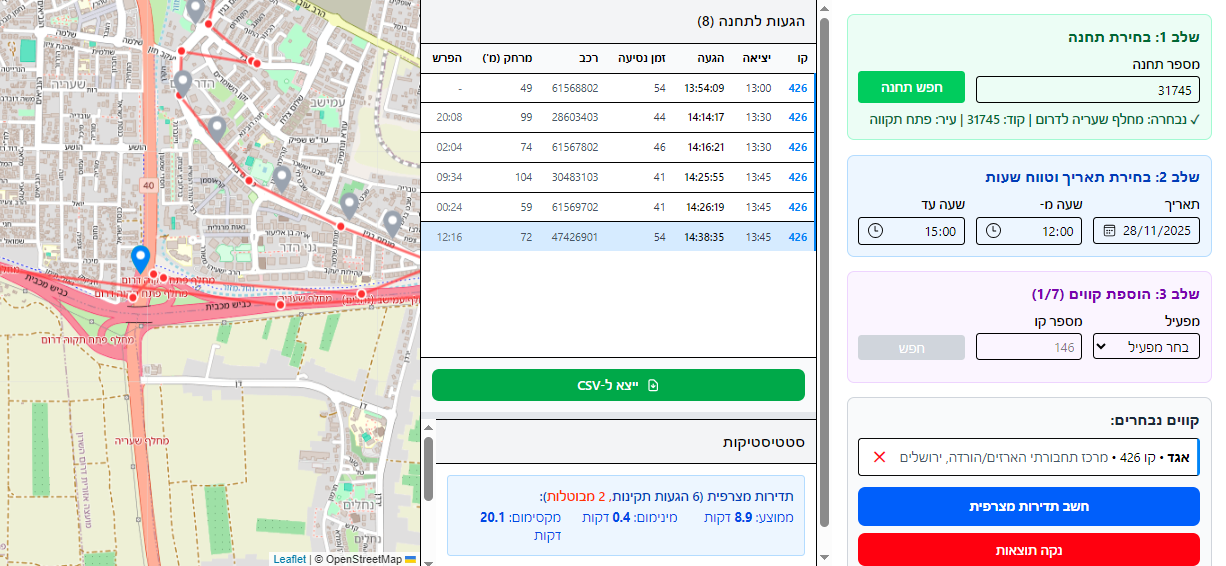Click the חפש תחנה search station button

tap(911, 87)
